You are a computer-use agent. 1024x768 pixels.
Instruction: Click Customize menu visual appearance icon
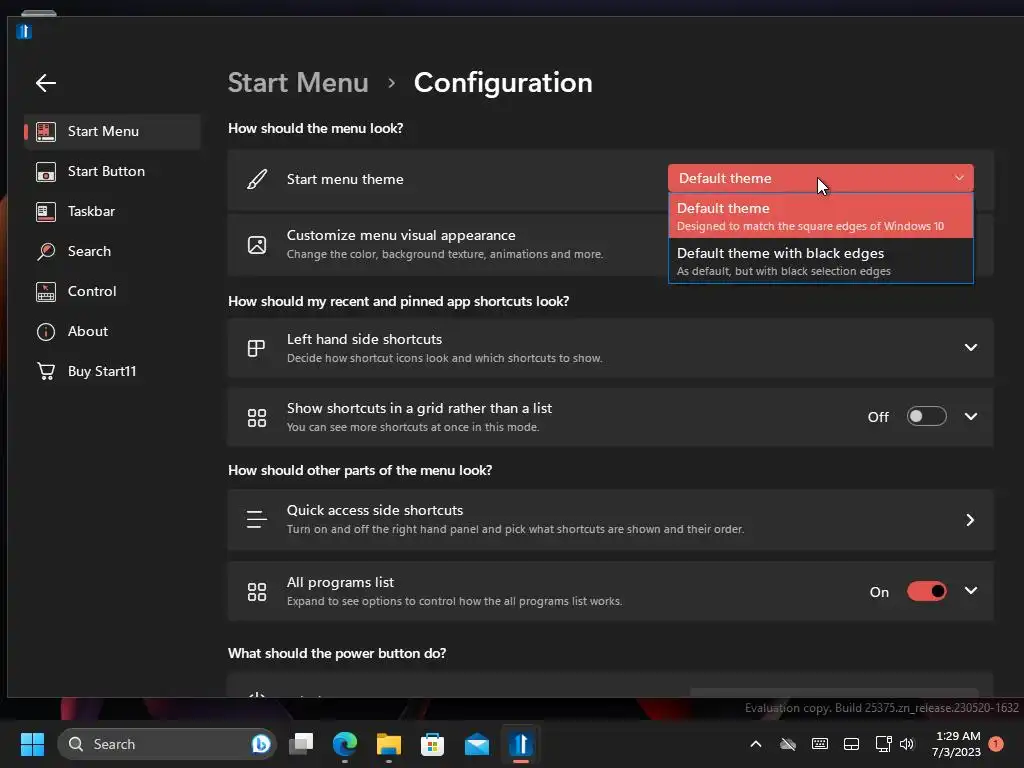[257, 245]
